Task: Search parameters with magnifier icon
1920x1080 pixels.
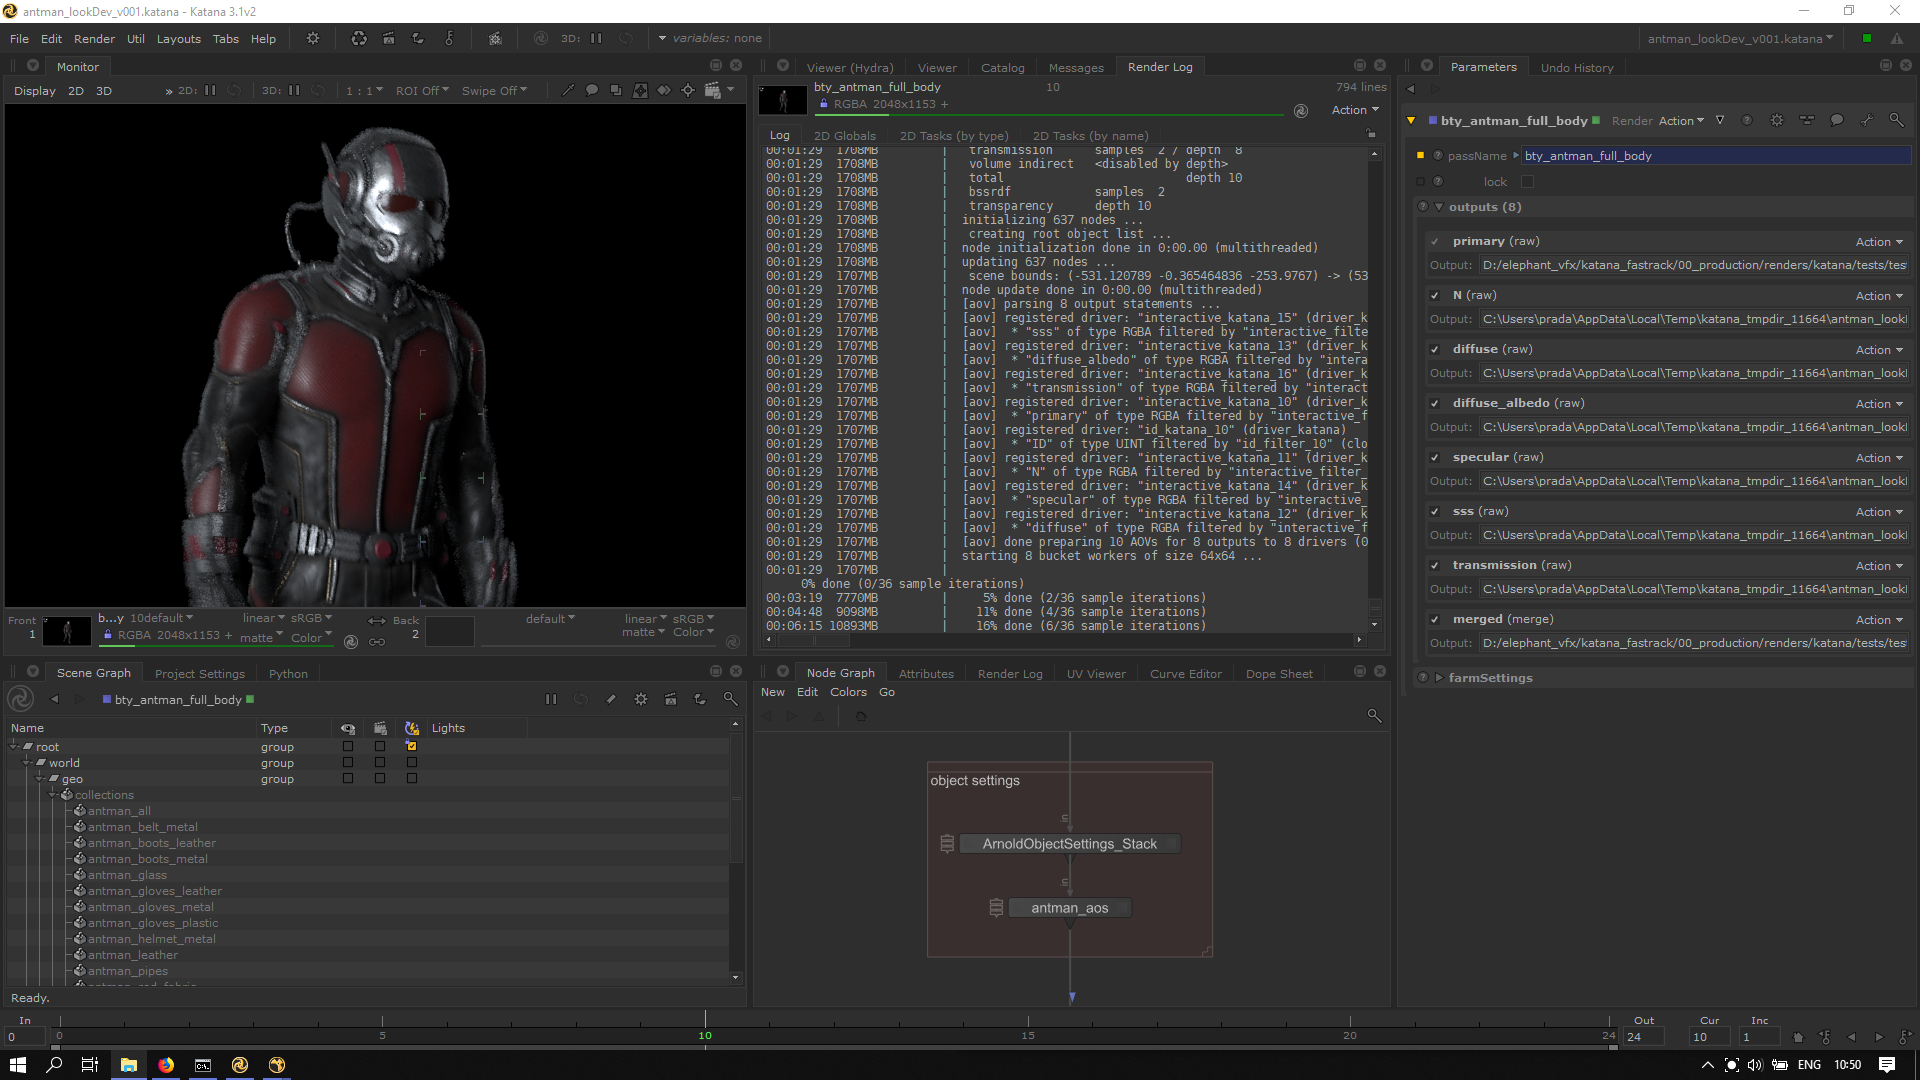Action: point(1897,120)
